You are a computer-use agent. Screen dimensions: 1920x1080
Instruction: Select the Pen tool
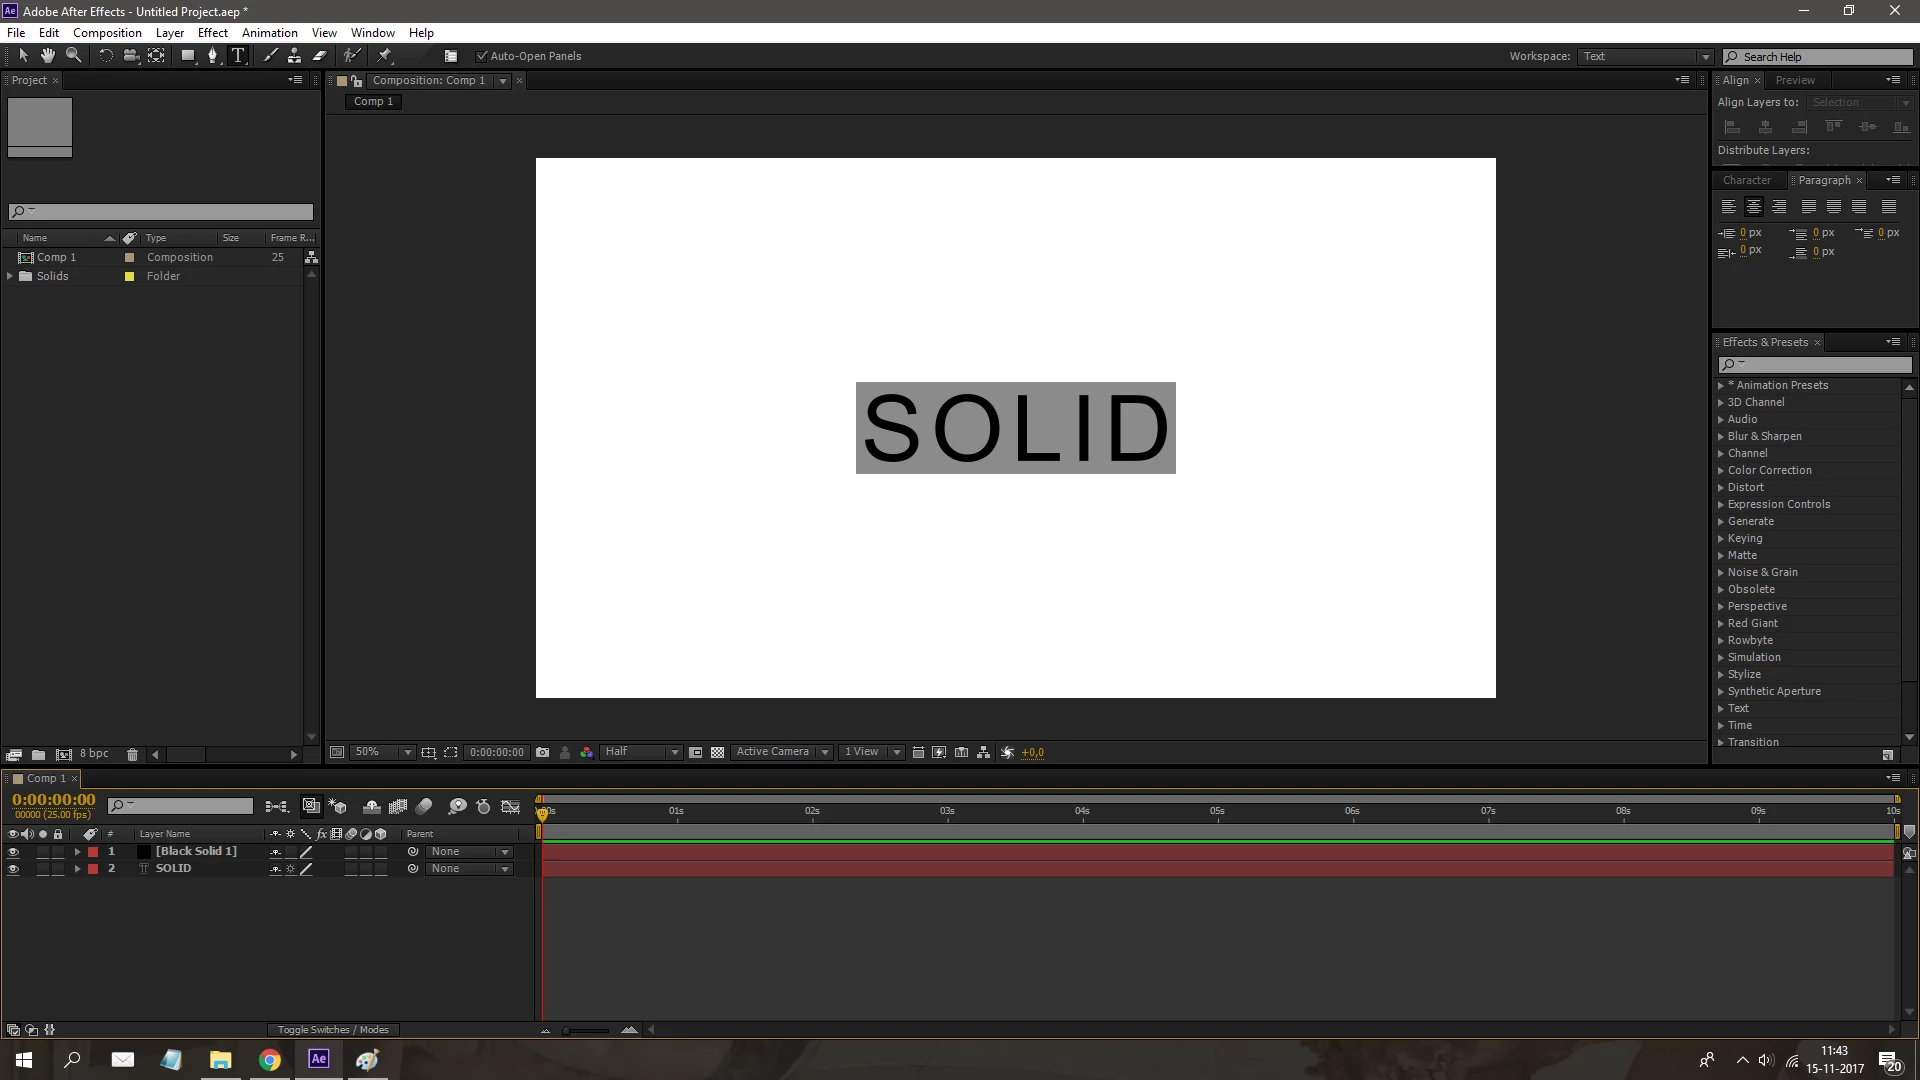212,56
